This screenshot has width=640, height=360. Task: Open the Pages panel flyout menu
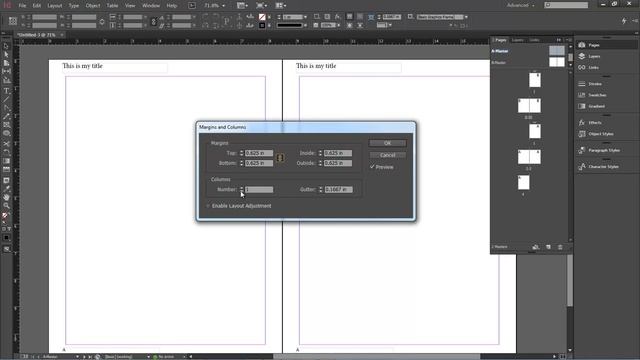569,40
